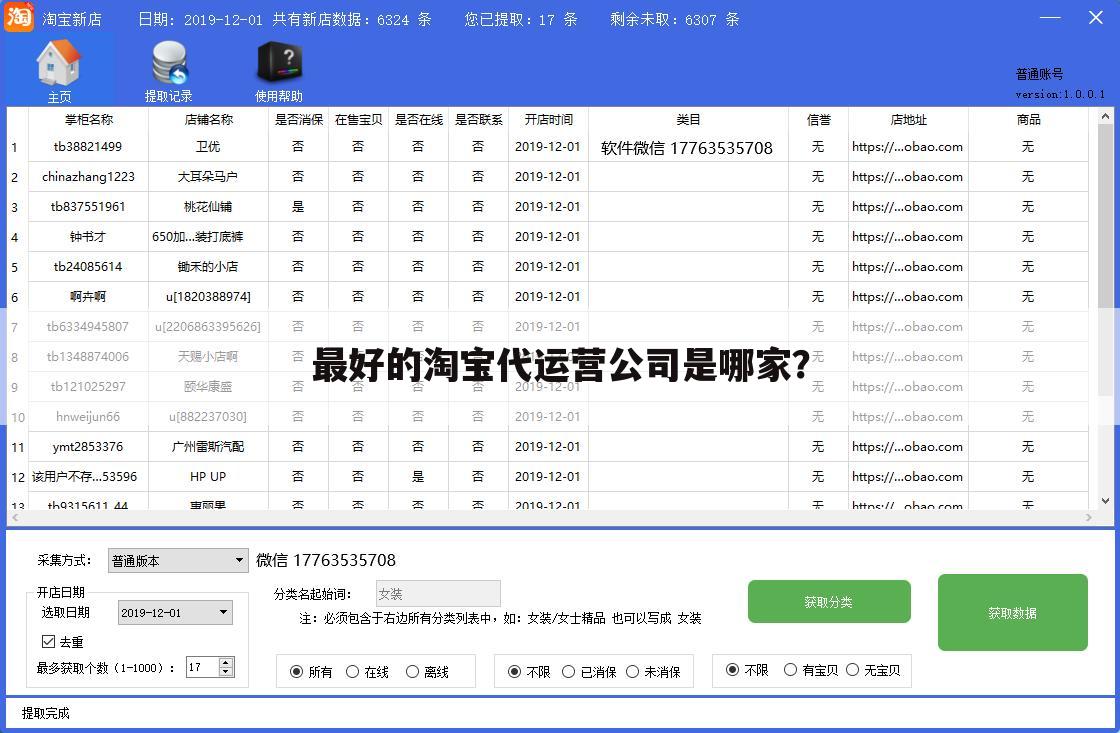Click the Taobao logo icon top-left
The width and height of the screenshot is (1120, 733).
18,17
